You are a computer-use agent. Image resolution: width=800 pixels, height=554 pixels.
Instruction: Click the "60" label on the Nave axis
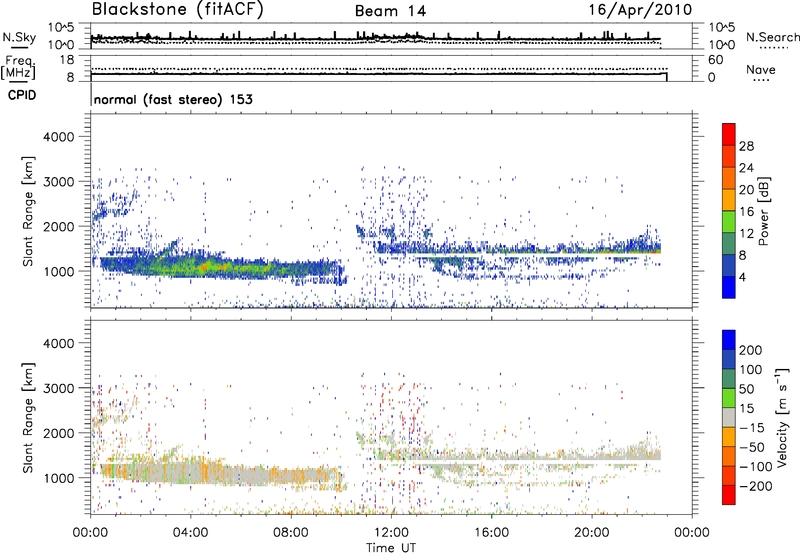tap(715, 60)
